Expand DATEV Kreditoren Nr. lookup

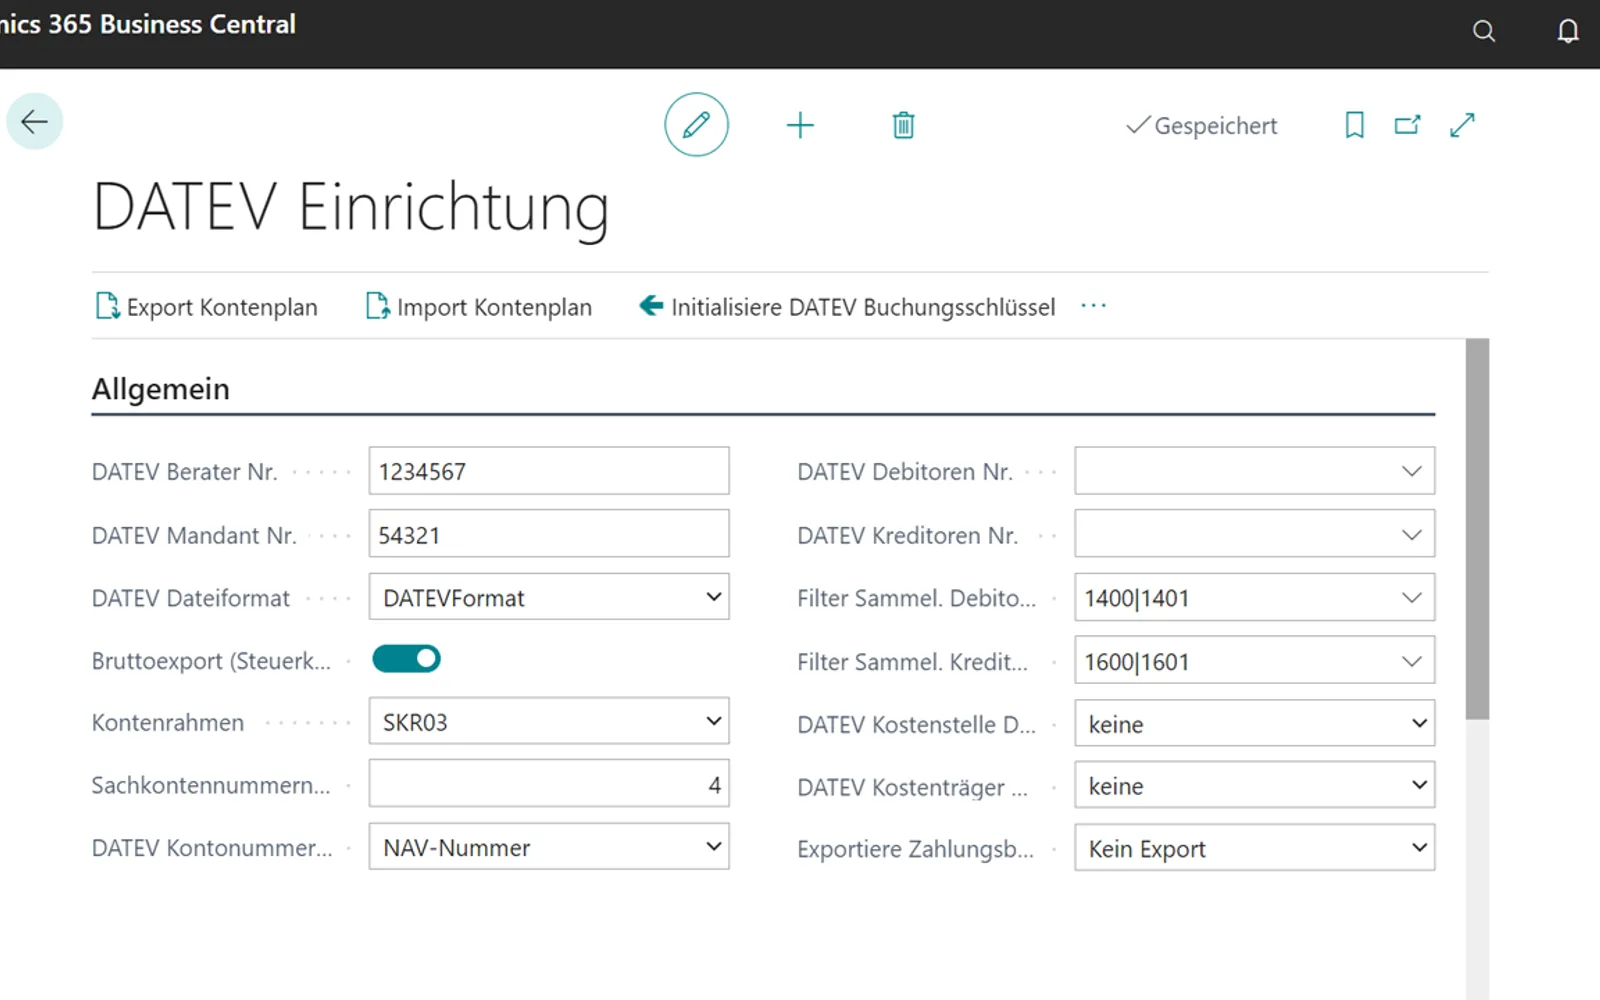pyautogui.click(x=1411, y=535)
